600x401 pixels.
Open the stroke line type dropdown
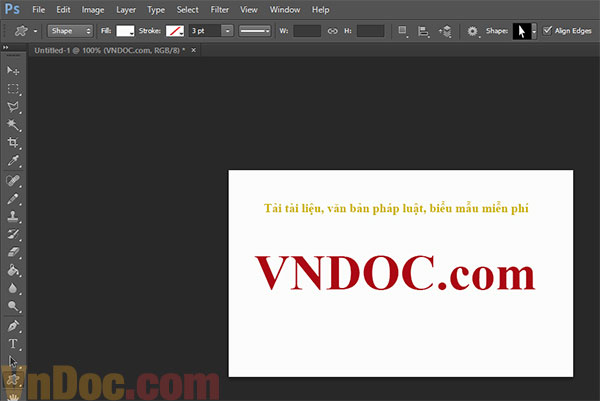pyautogui.click(x=254, y=31)
